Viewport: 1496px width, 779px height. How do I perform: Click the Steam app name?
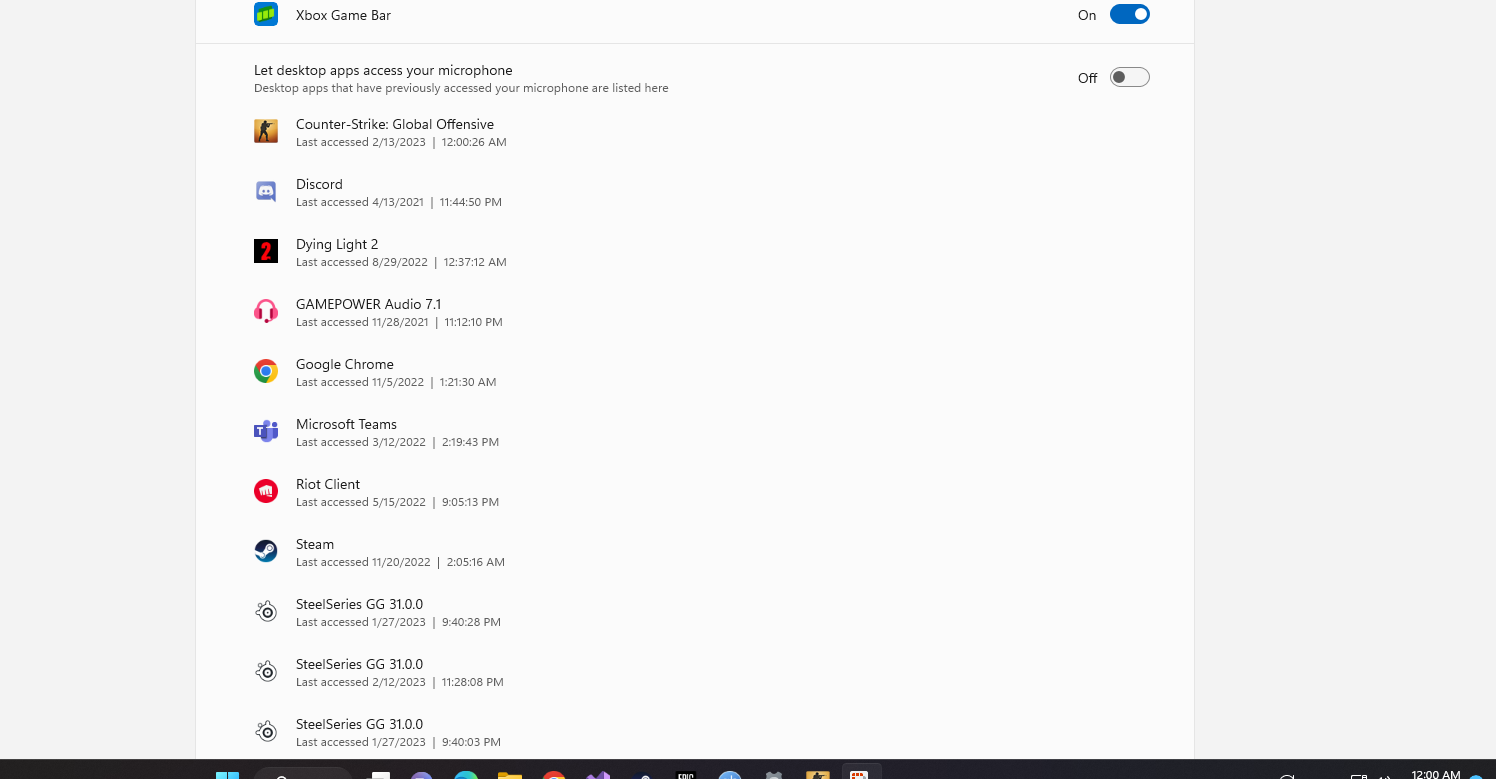315,544
